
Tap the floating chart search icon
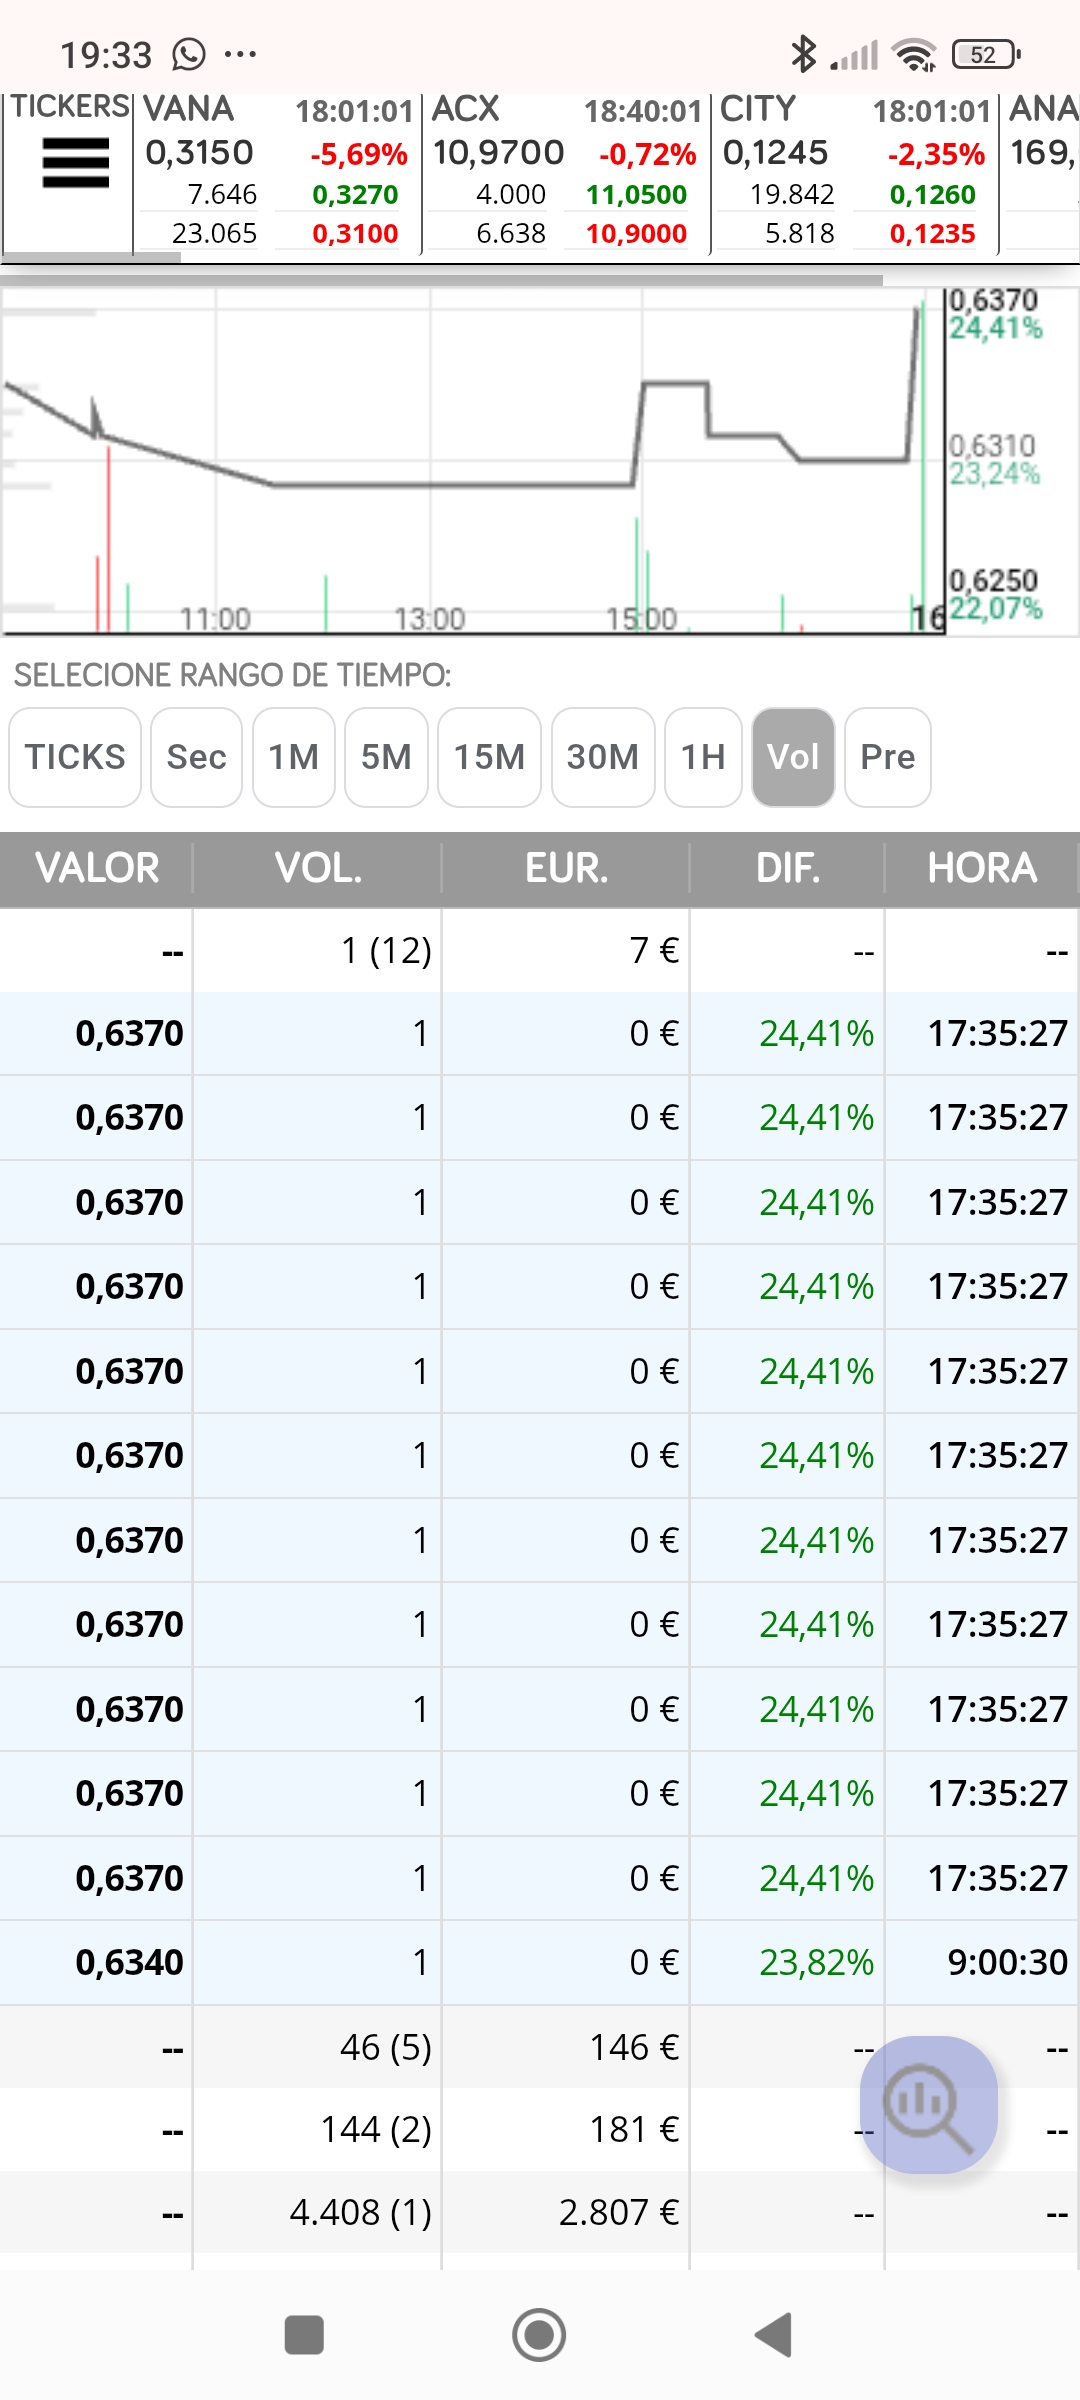click(x=929, y=2104)
